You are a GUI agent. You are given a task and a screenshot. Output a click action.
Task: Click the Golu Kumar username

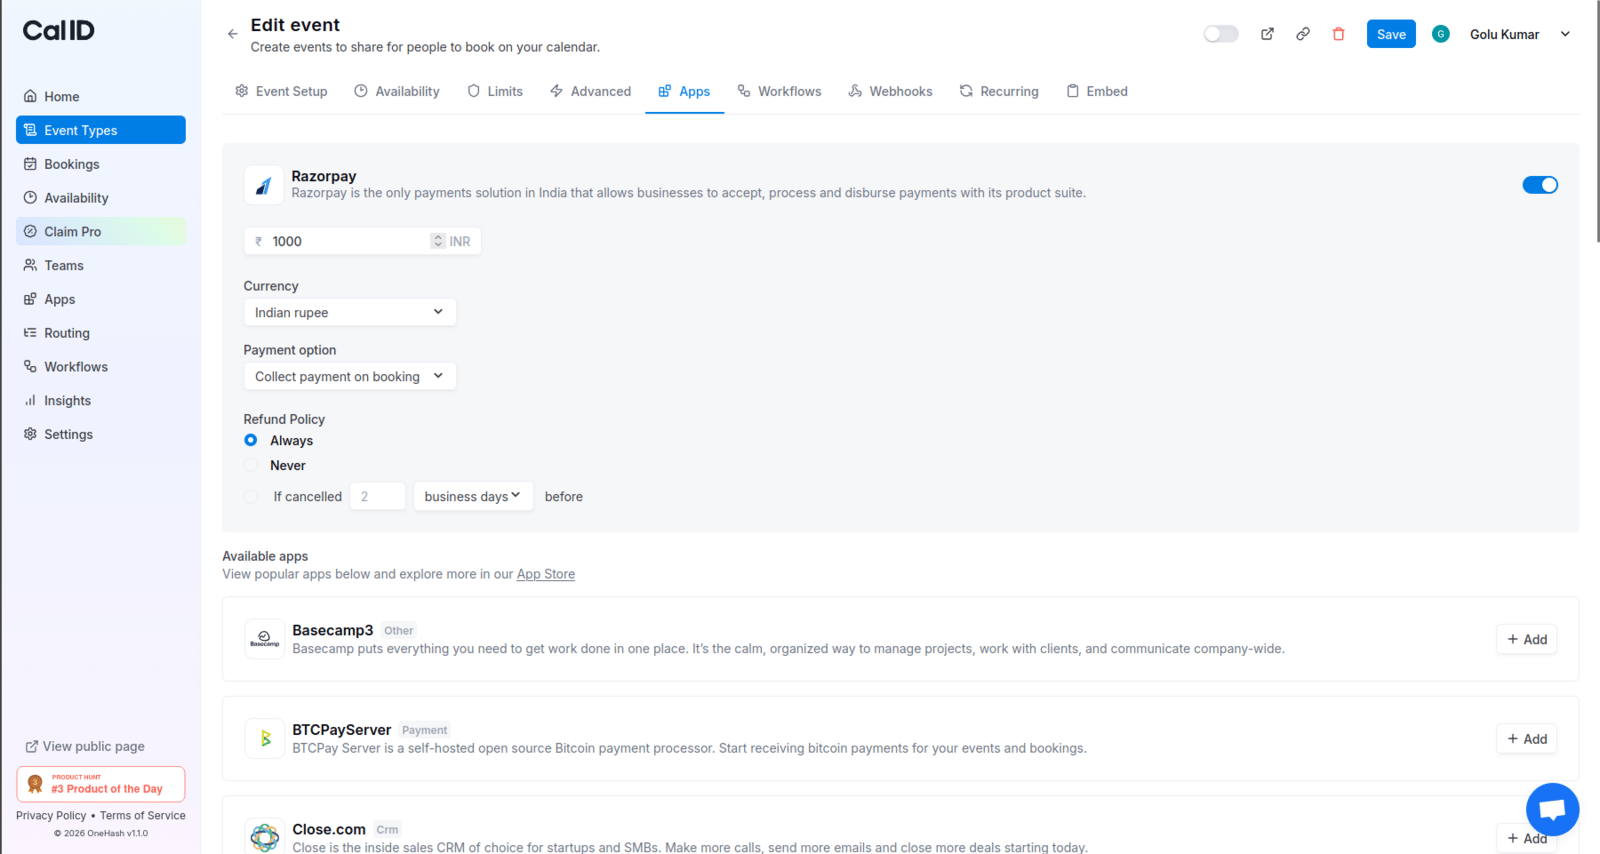(x=1504, y=34)
